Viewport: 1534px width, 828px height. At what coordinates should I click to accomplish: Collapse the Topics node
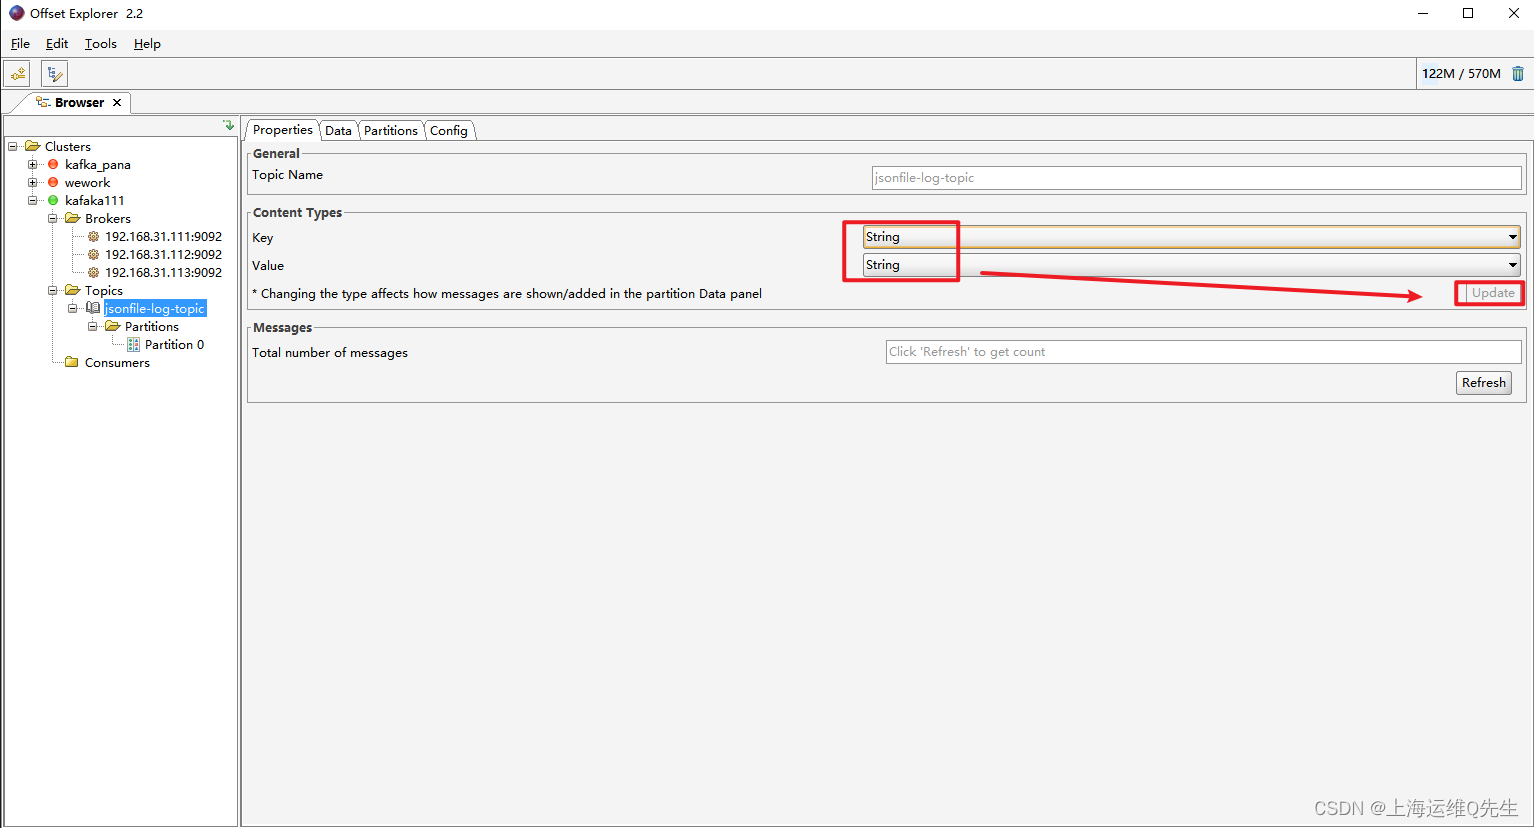coord(53,290)
